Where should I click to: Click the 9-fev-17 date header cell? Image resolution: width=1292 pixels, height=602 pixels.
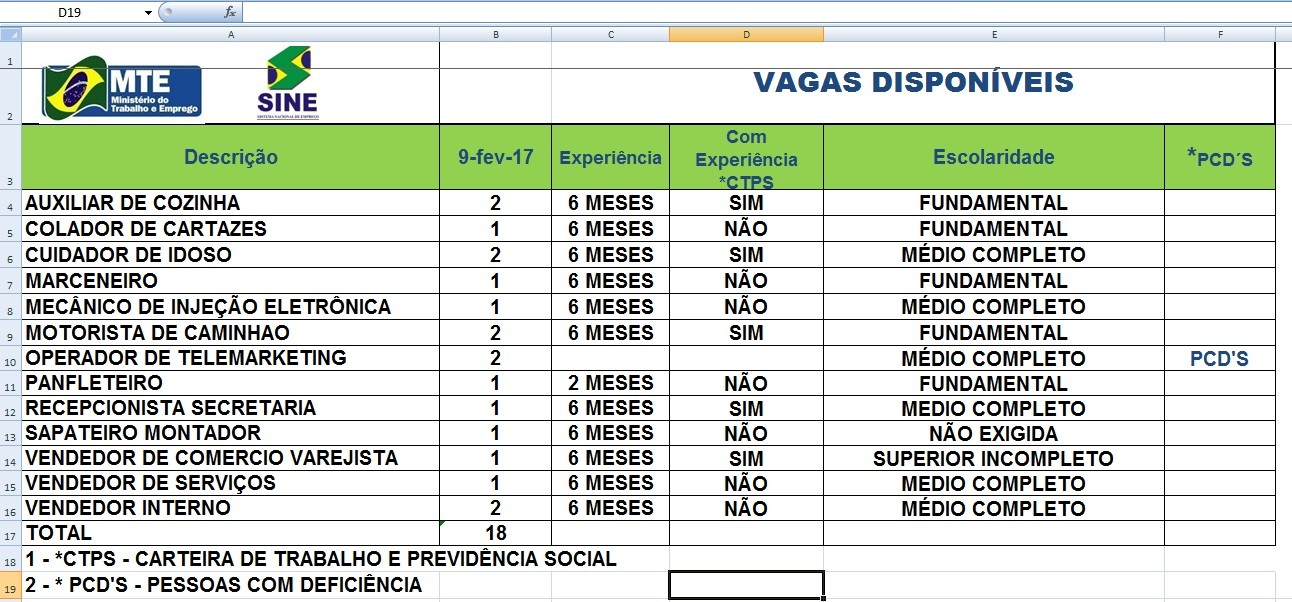tap(495, 157)
